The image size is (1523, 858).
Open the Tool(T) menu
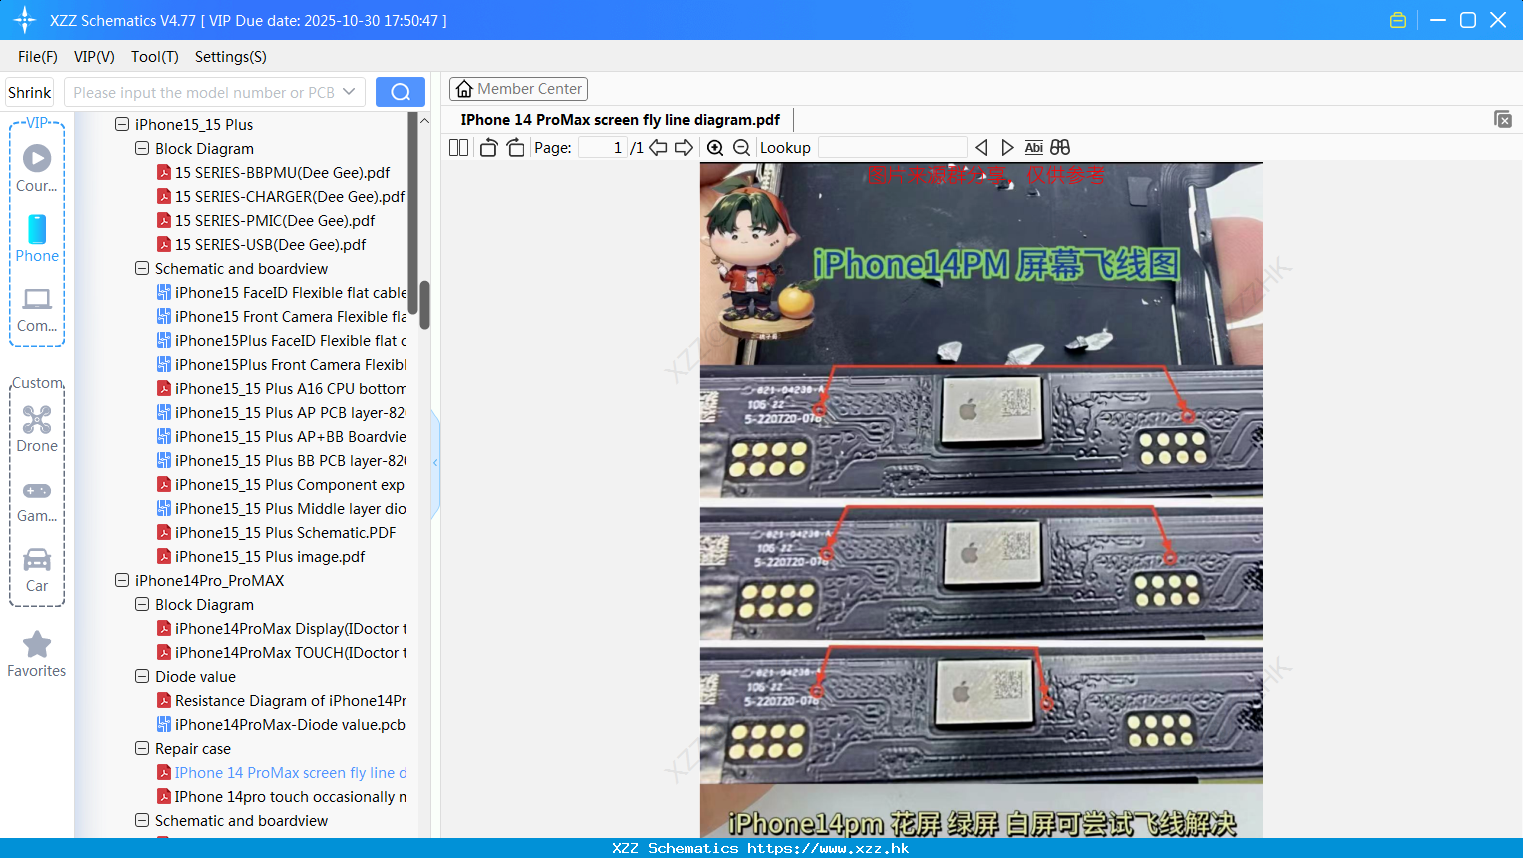pyautogui.click(x=155, y=57)
